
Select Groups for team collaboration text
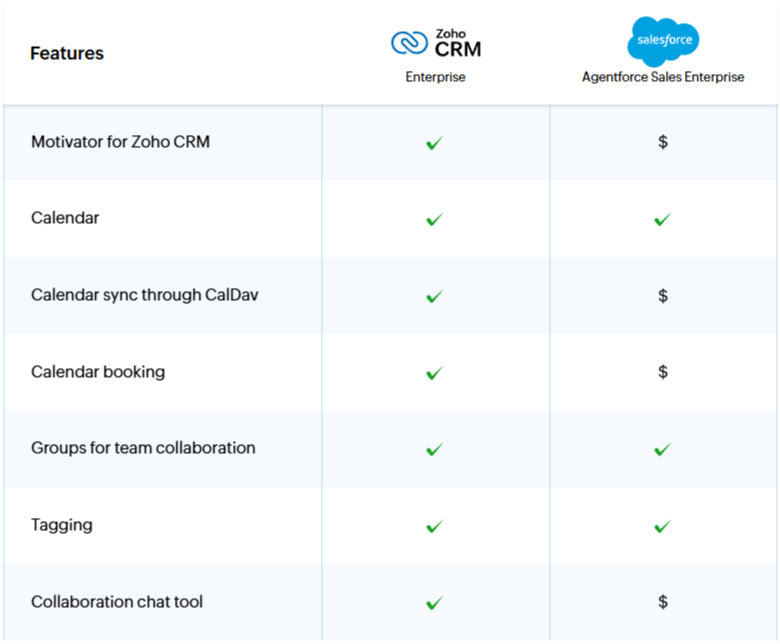click(x=143, y=448)
